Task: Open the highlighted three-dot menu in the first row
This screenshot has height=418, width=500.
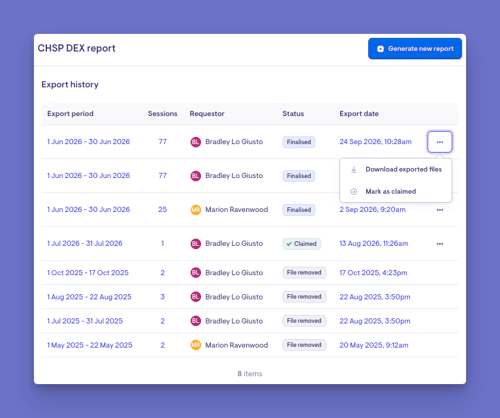Action: click(x=440, y=142)
